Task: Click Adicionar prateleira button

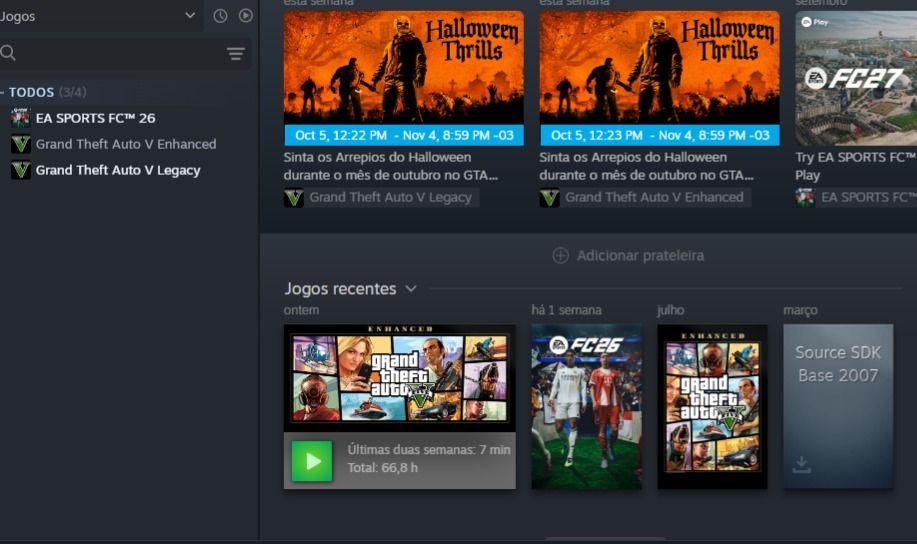Action: (x=628, y=256)
